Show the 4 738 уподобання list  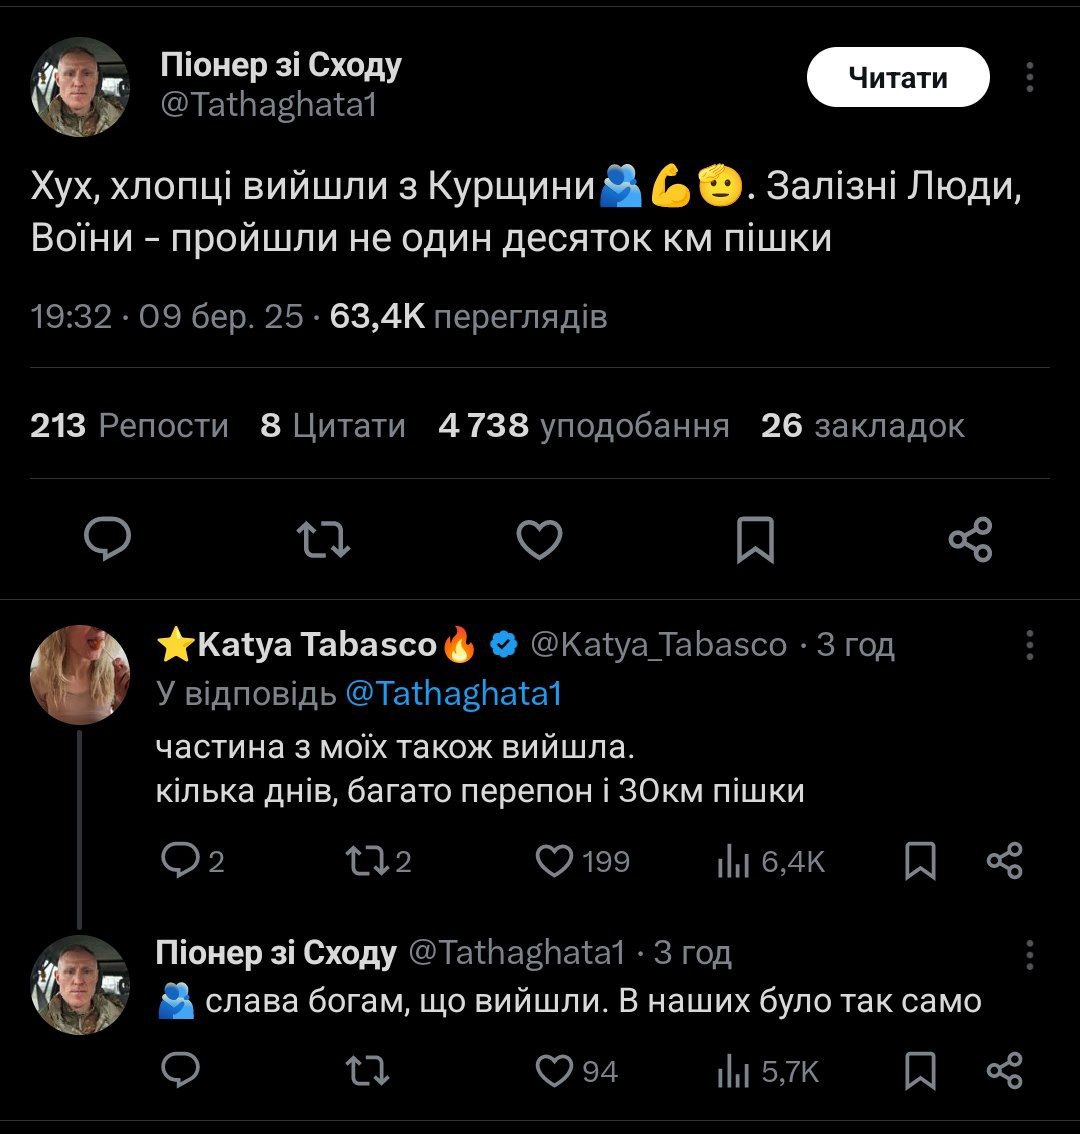coord(583,426)
